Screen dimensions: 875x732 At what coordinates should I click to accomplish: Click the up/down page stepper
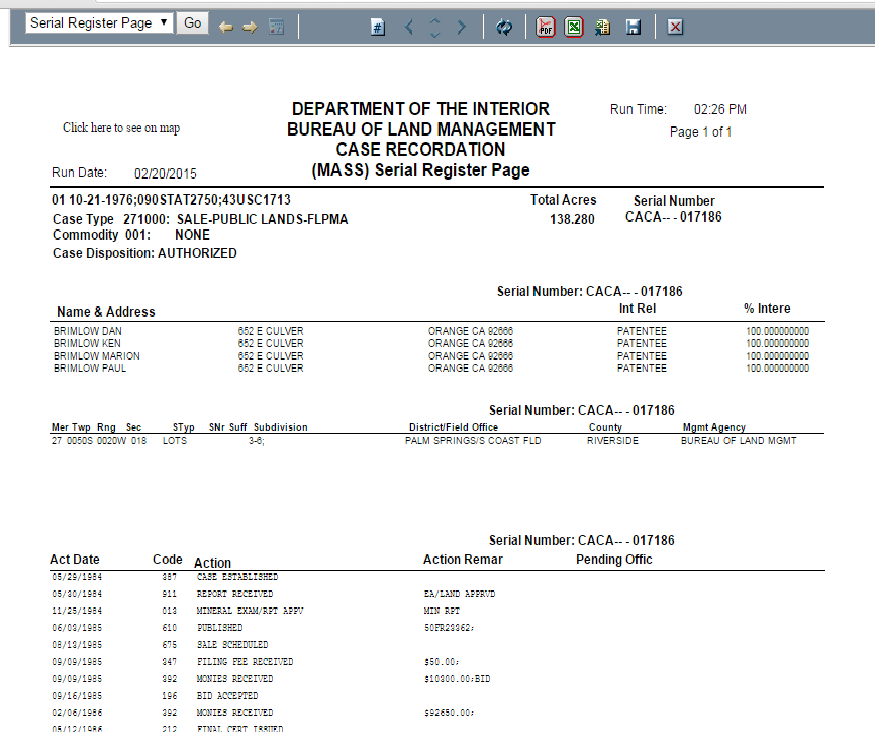(x=435, y=27)
